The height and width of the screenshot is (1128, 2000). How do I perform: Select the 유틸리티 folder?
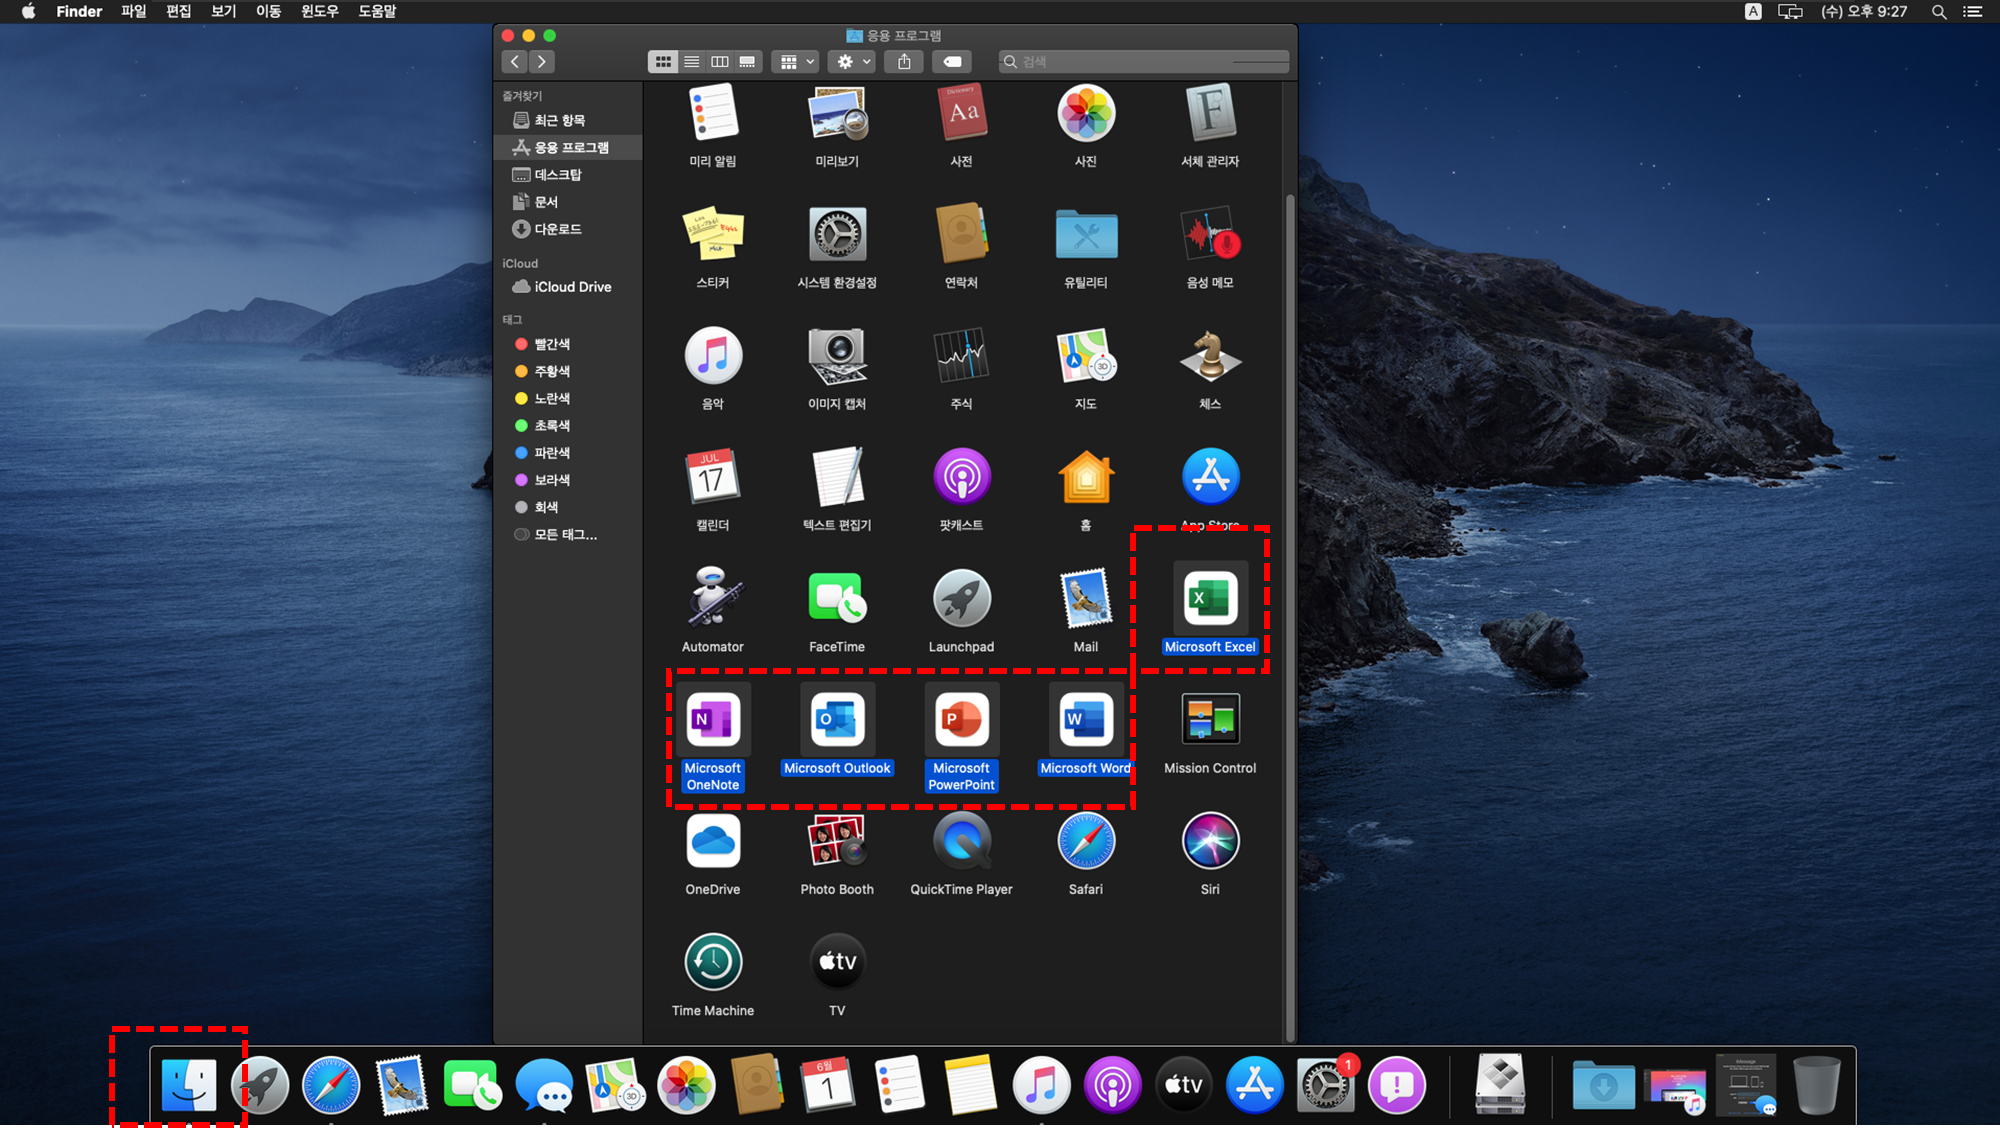pyautogui.click(x=1086, y=234)
